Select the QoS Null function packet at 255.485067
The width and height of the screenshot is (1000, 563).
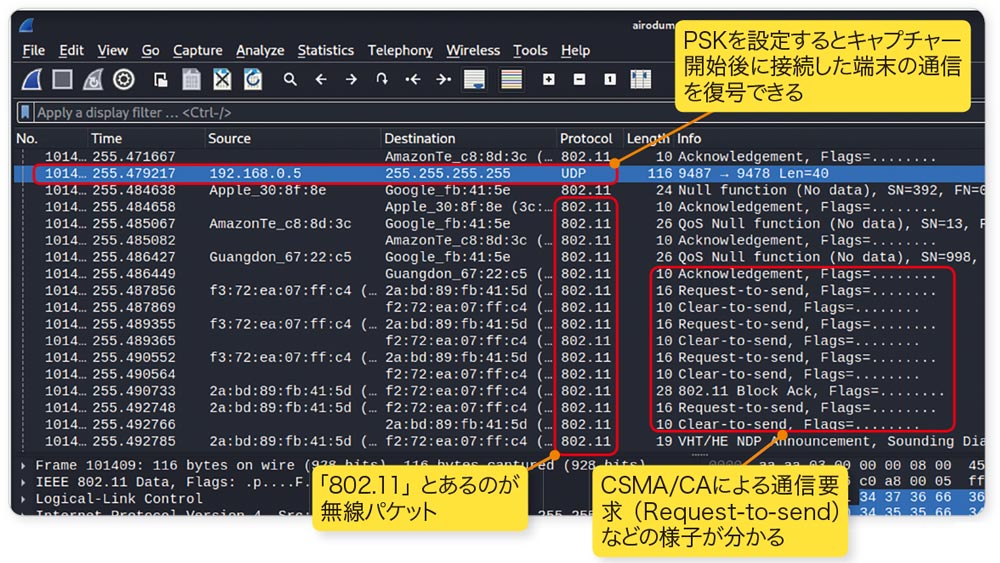(499, 224)
